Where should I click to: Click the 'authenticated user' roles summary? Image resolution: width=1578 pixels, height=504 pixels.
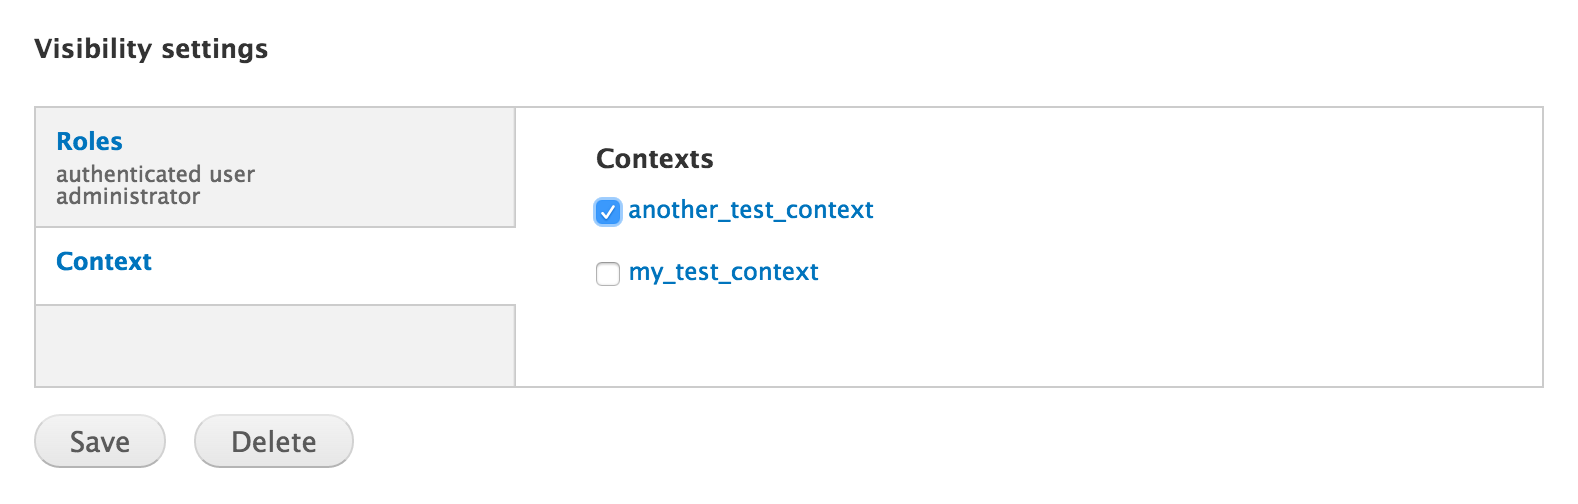155,174
